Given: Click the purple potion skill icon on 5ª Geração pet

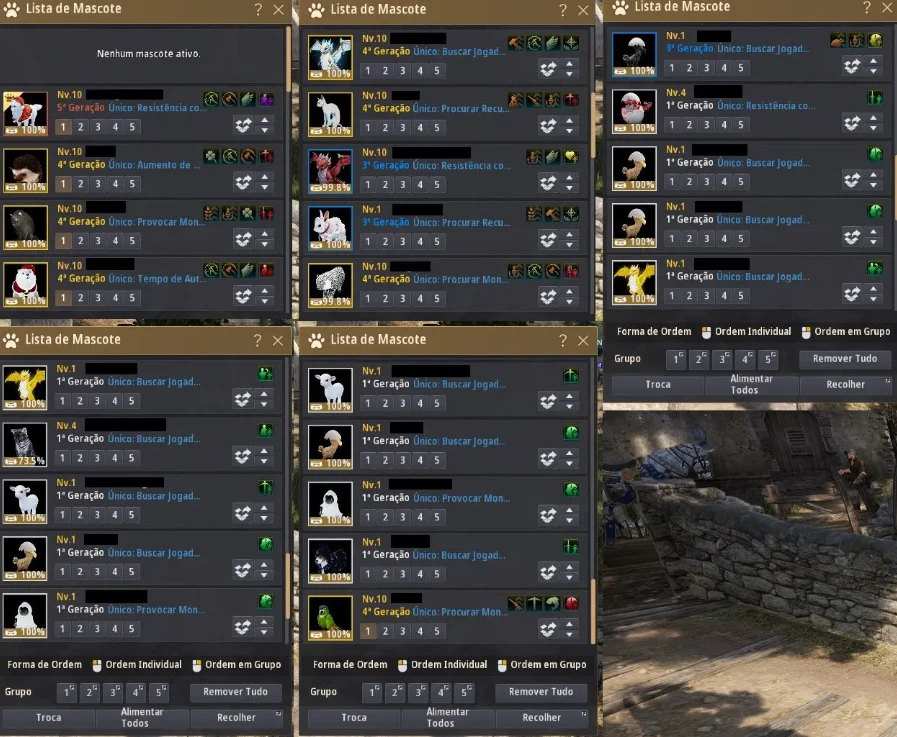Looking at the screenshot, I should click(267, 100).
